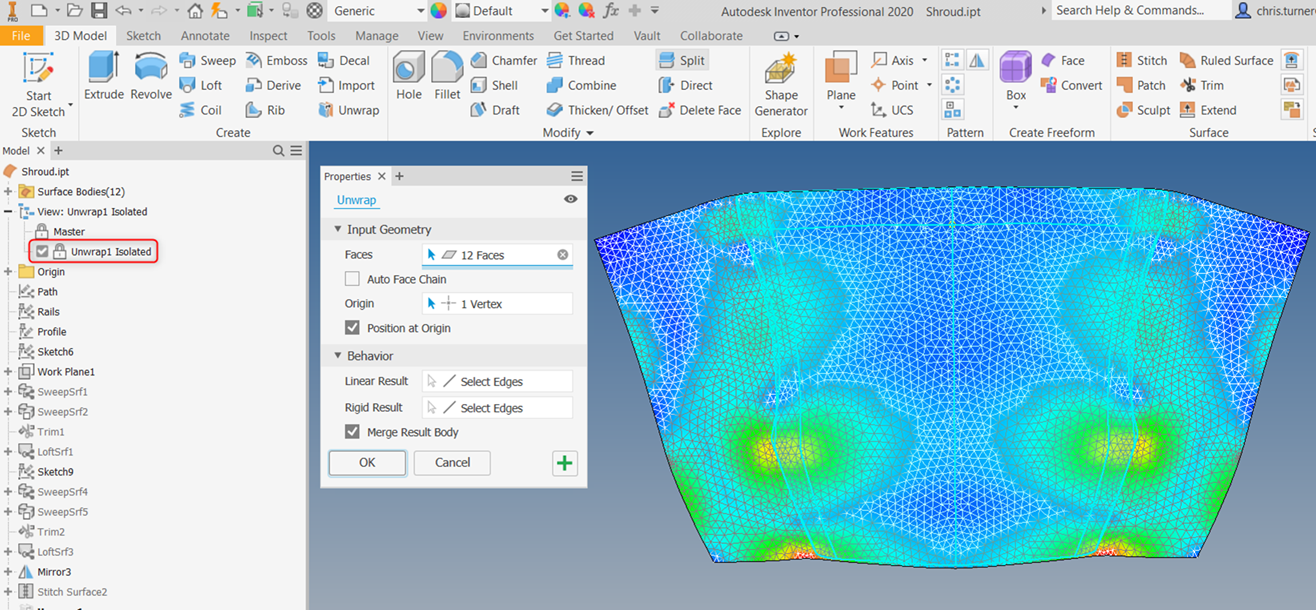Select the Fillet tool
The image size is (1316, 610).
[448, 77]
